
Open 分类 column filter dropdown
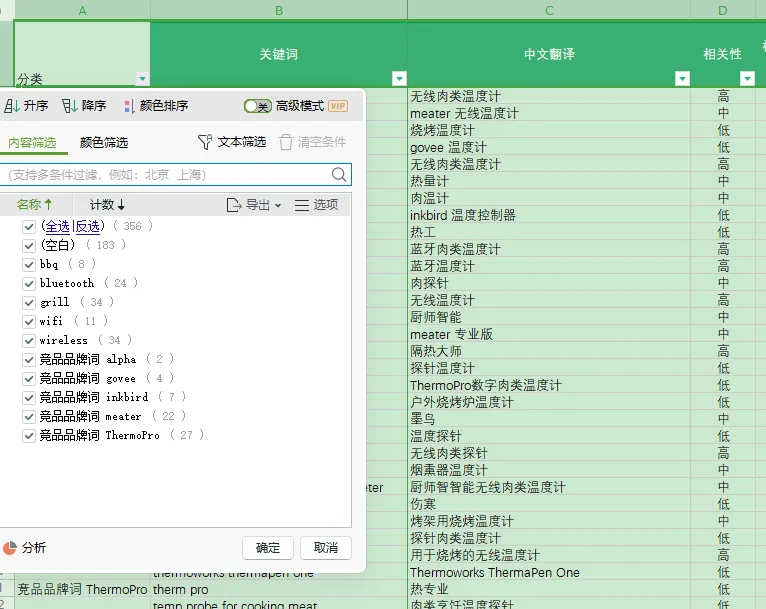point(142,79)
